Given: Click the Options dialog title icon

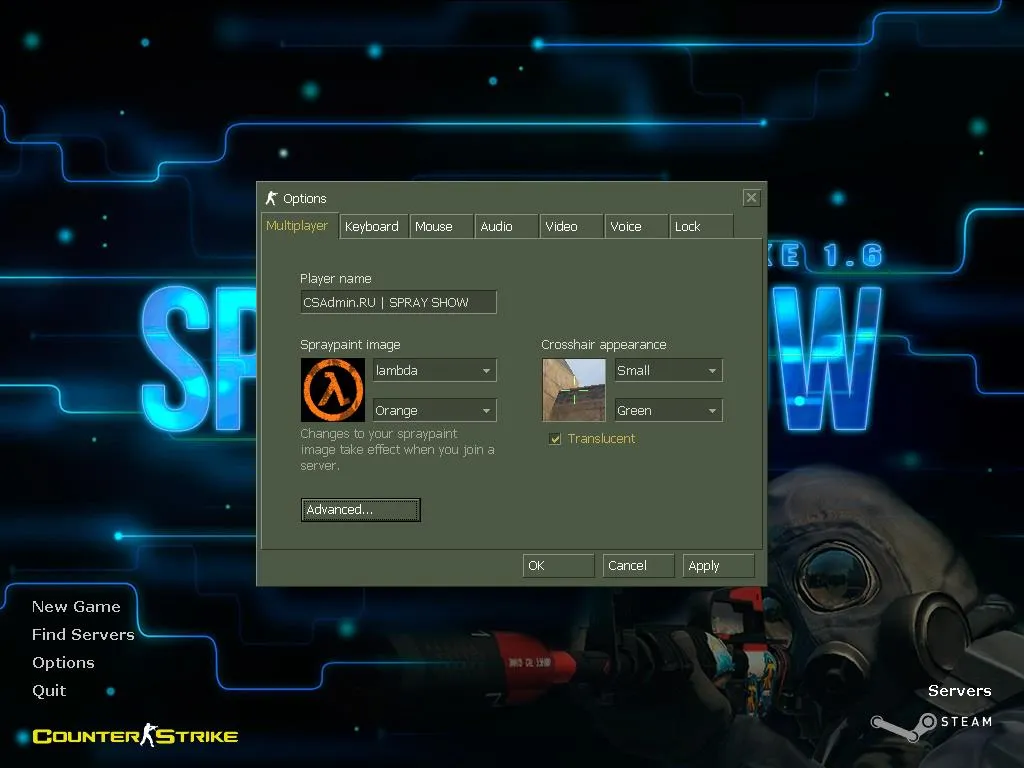Looking at the screenshot, I should point(272,198).
